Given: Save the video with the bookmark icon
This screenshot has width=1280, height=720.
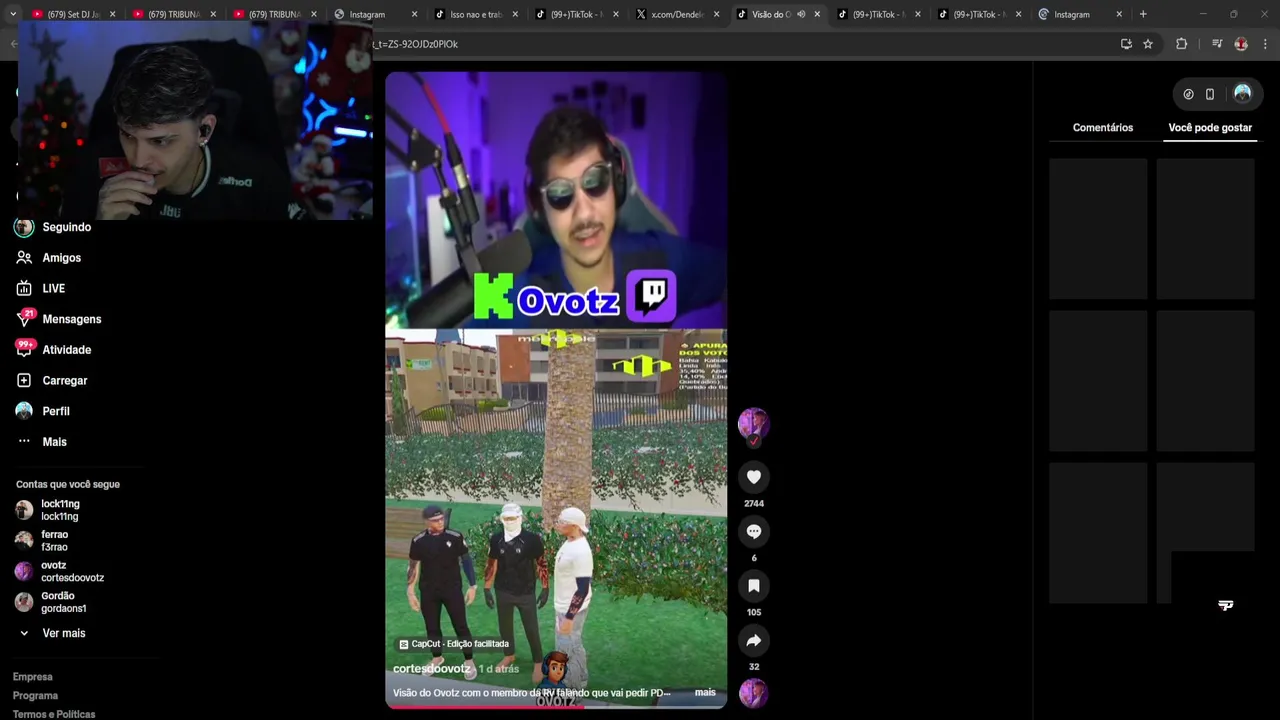Looking at the screenshot, I should pyautogui.click(x=754, y=586).
